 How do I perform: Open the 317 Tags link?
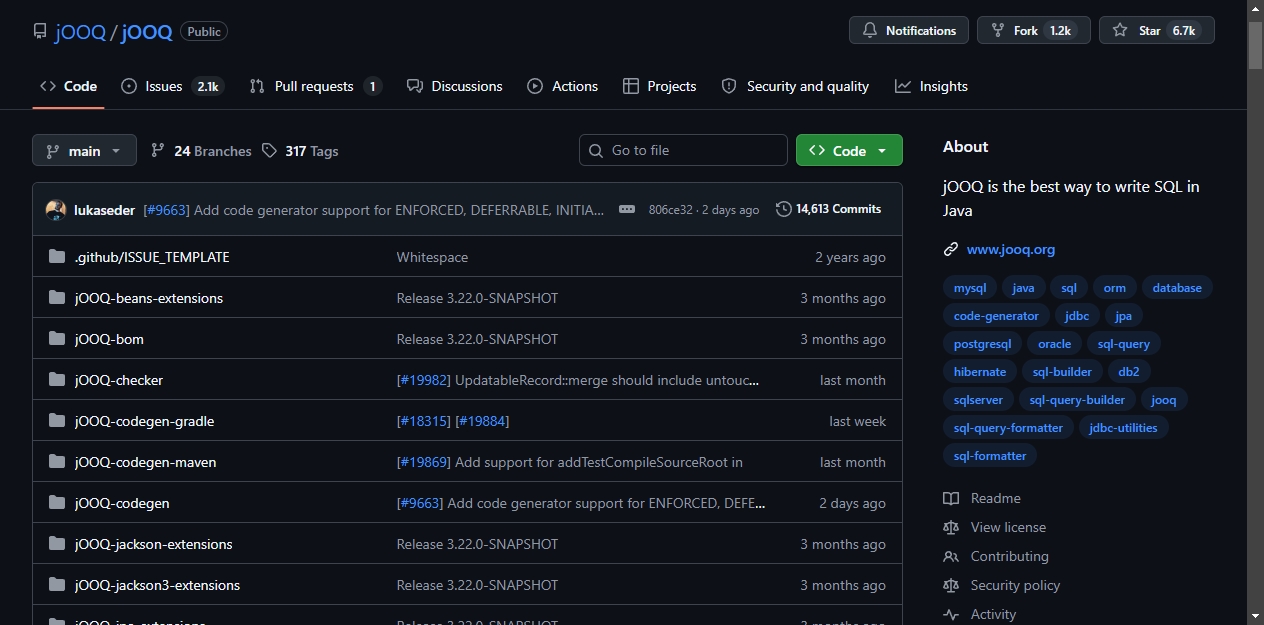(x=300, y=151)
